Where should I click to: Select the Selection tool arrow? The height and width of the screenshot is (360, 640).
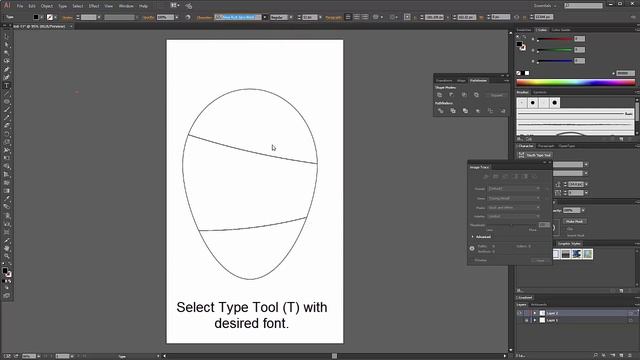point(7,37)
